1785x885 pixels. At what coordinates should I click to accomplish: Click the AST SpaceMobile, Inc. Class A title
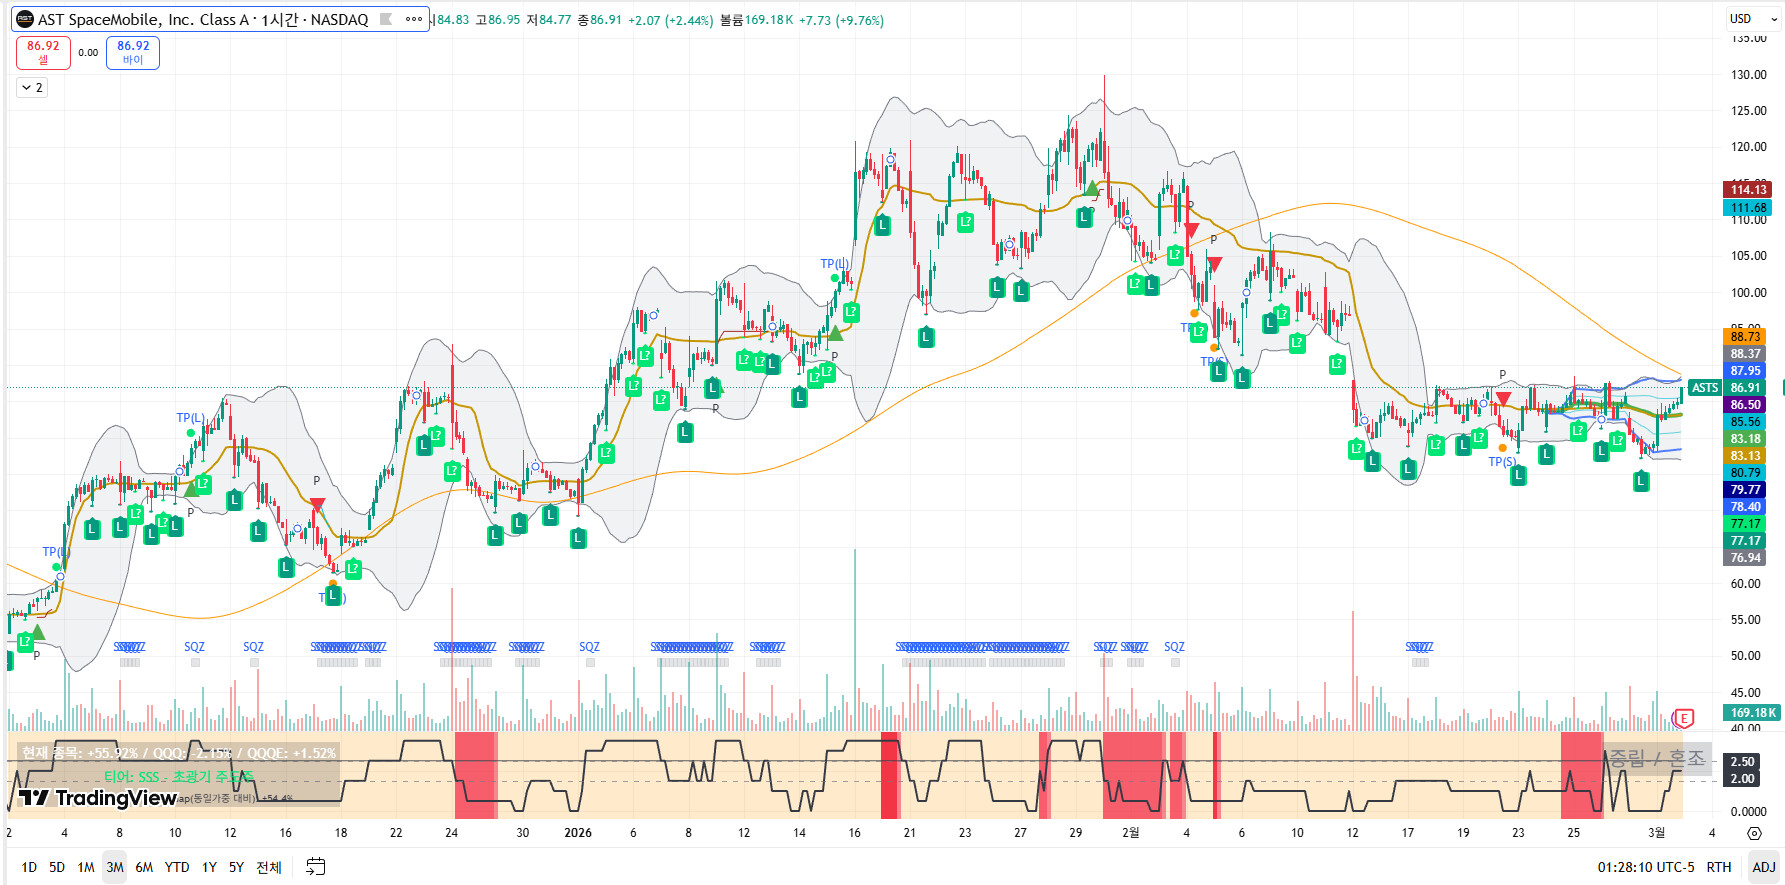[x=143, y=19]
